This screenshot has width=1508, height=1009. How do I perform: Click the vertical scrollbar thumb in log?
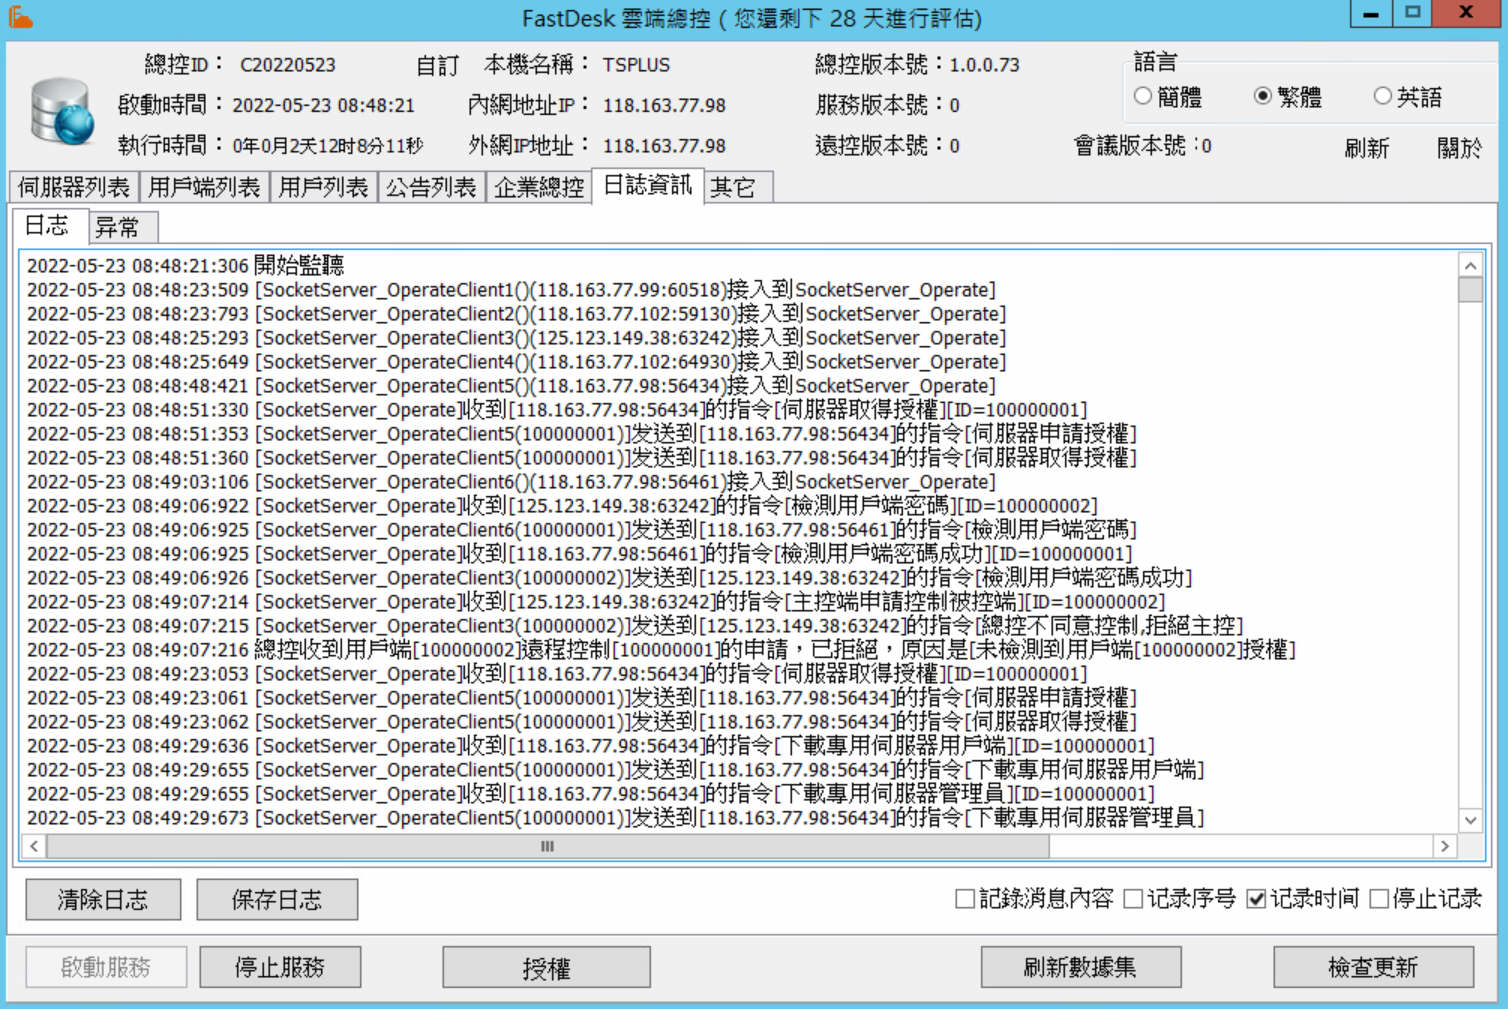click(x=1470, y=290)
